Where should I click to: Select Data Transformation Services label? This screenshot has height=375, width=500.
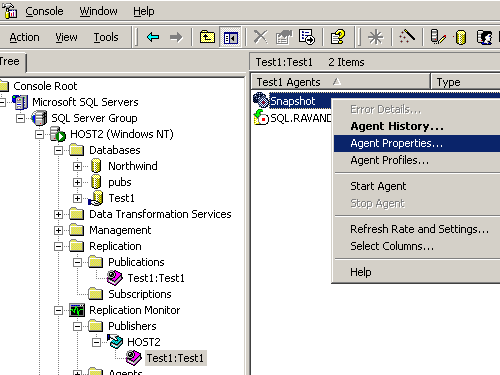tap(160, 214)
